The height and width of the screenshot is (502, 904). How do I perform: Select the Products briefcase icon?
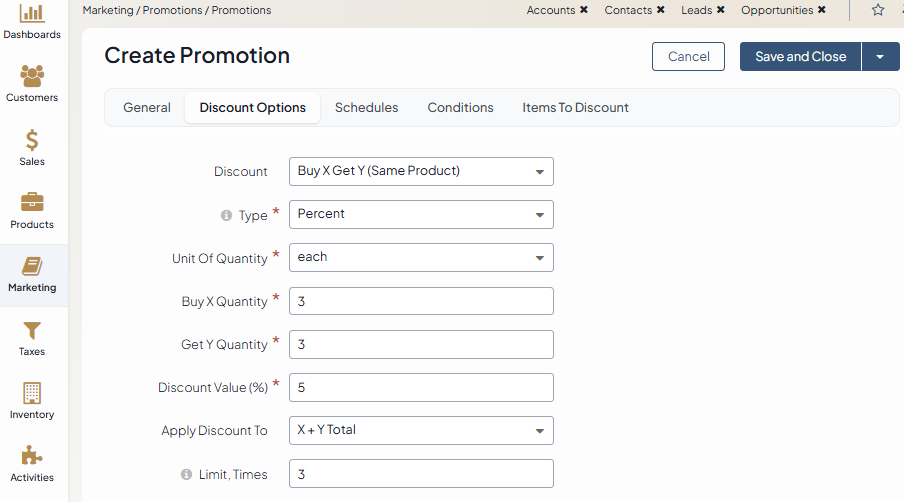[x=32, y=203]
